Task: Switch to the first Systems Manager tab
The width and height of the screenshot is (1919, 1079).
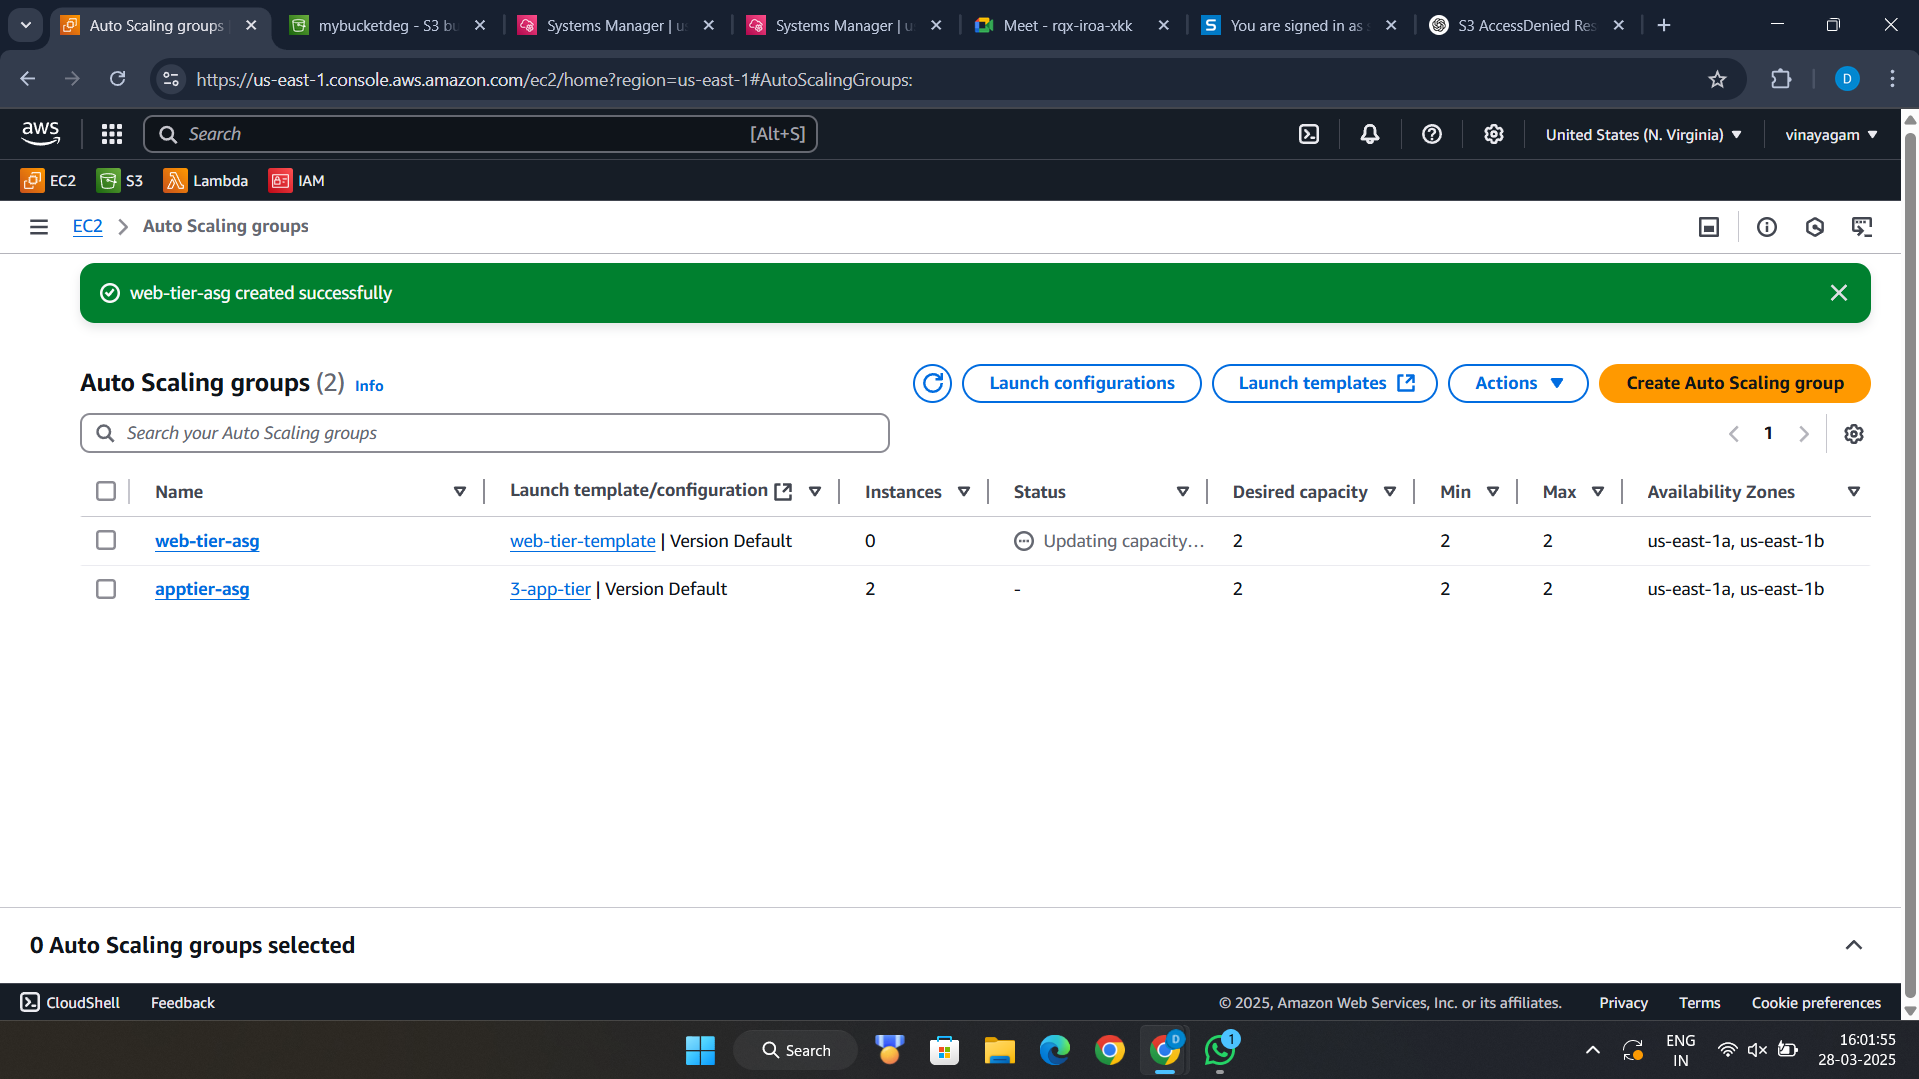Action: [617, 25]
